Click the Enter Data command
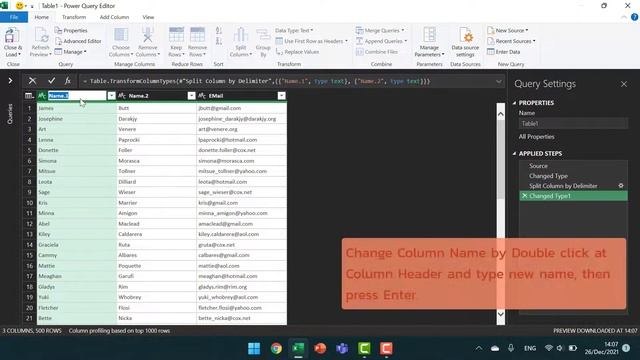The height and width of the screenshot is (360, 640). click(503, 52)
